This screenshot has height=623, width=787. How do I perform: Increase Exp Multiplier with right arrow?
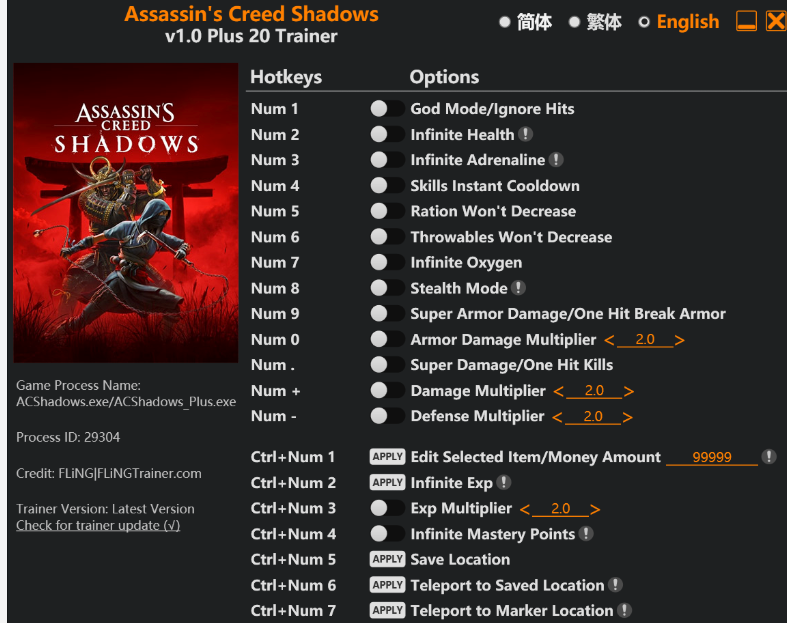[x=595, y=510]
